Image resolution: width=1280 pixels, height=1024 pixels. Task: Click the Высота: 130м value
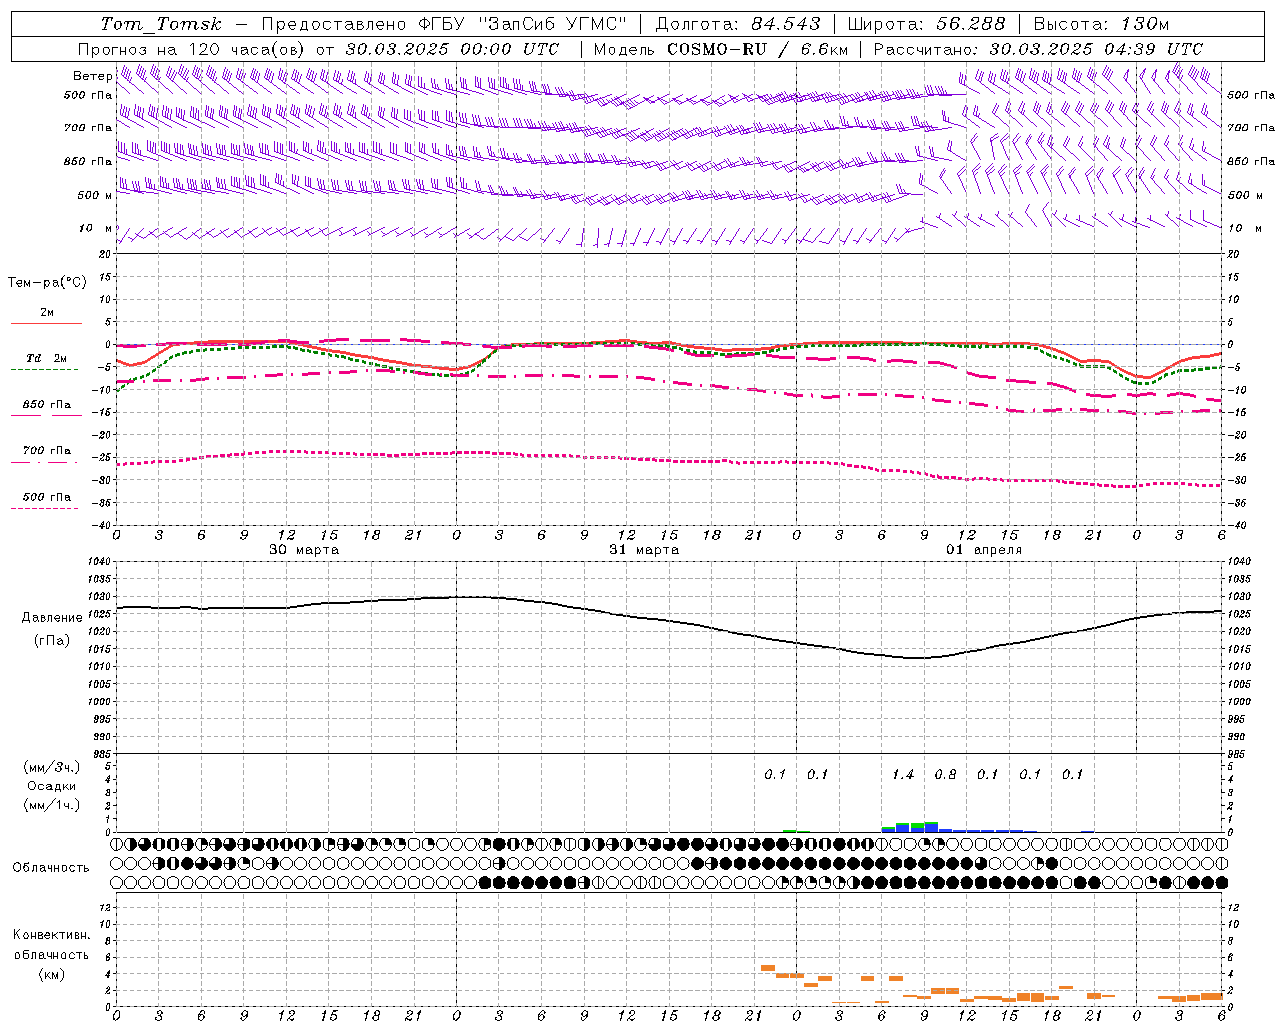[x=1101, y=24]
